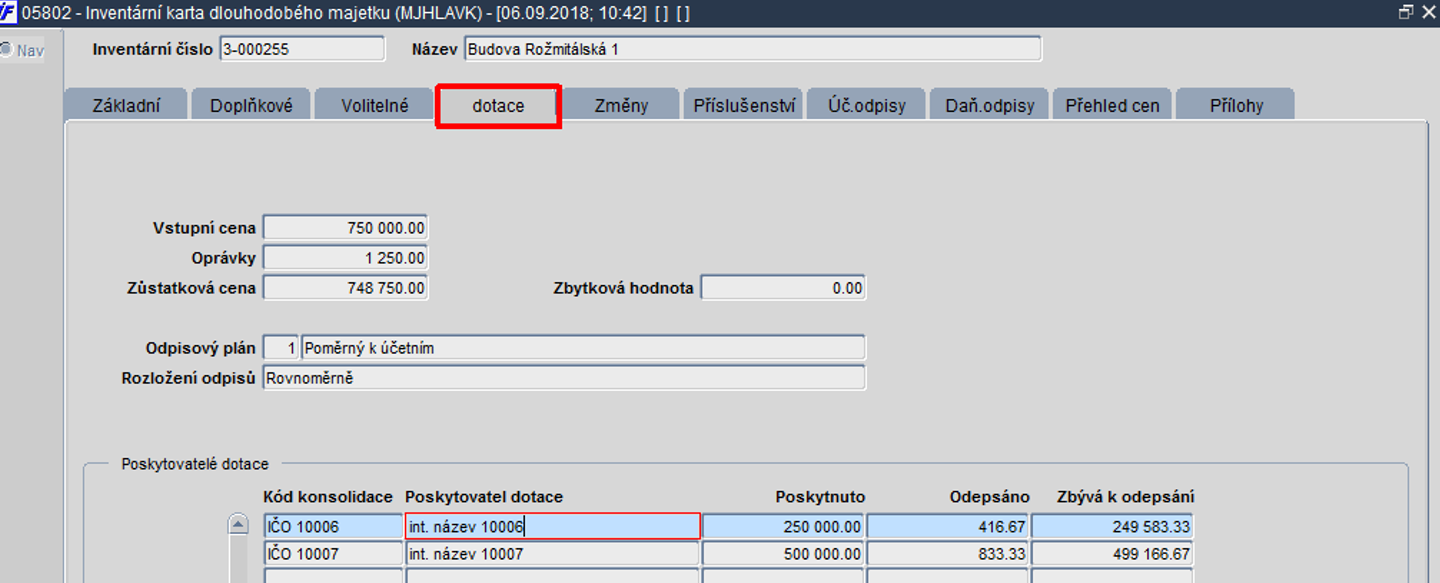
Task: Click the Odpisový plán number field
Action: [x=281, y=348]
